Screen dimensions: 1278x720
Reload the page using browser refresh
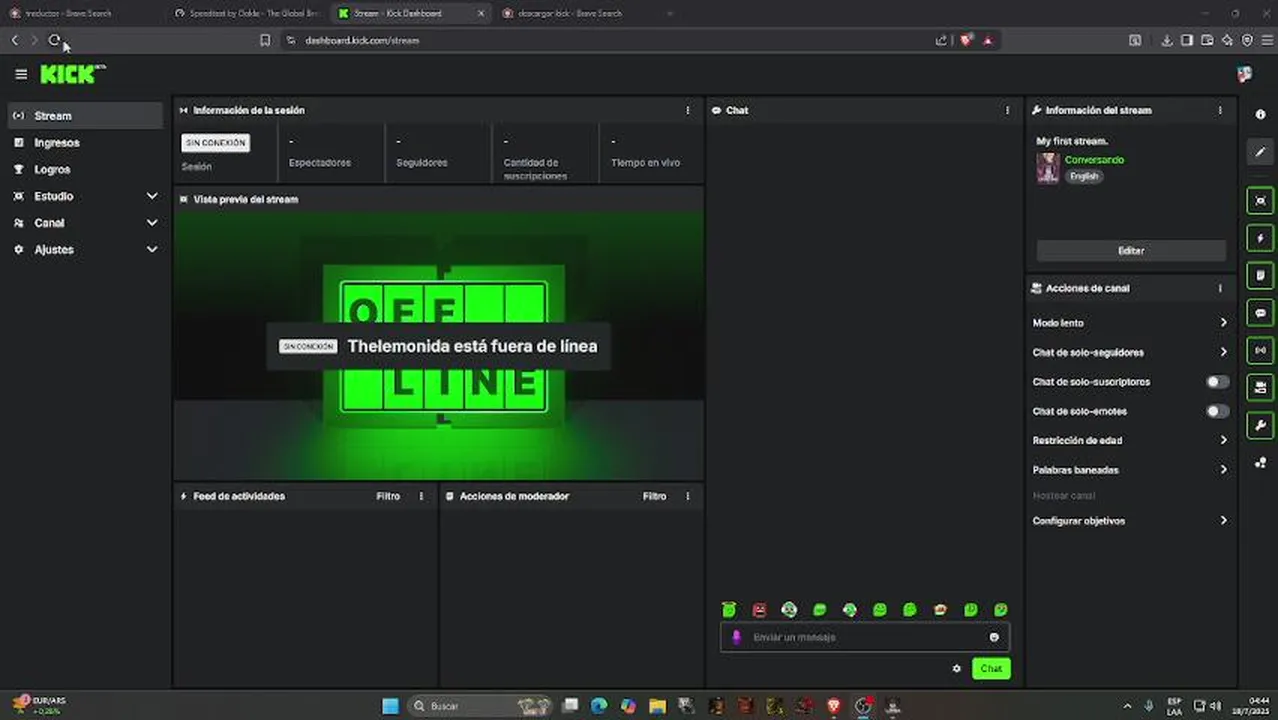pyautogui.click(x=55, y=40)
